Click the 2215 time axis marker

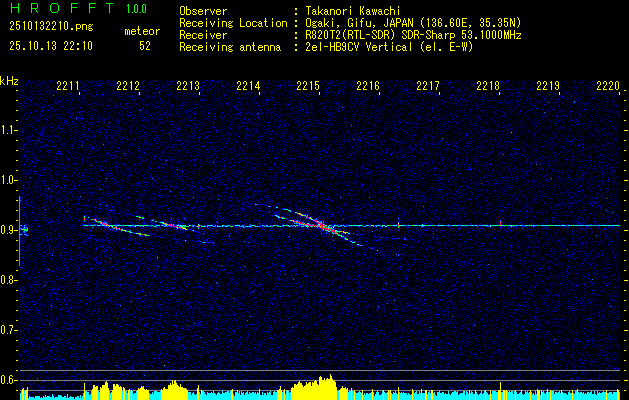(x=308, y=86)
